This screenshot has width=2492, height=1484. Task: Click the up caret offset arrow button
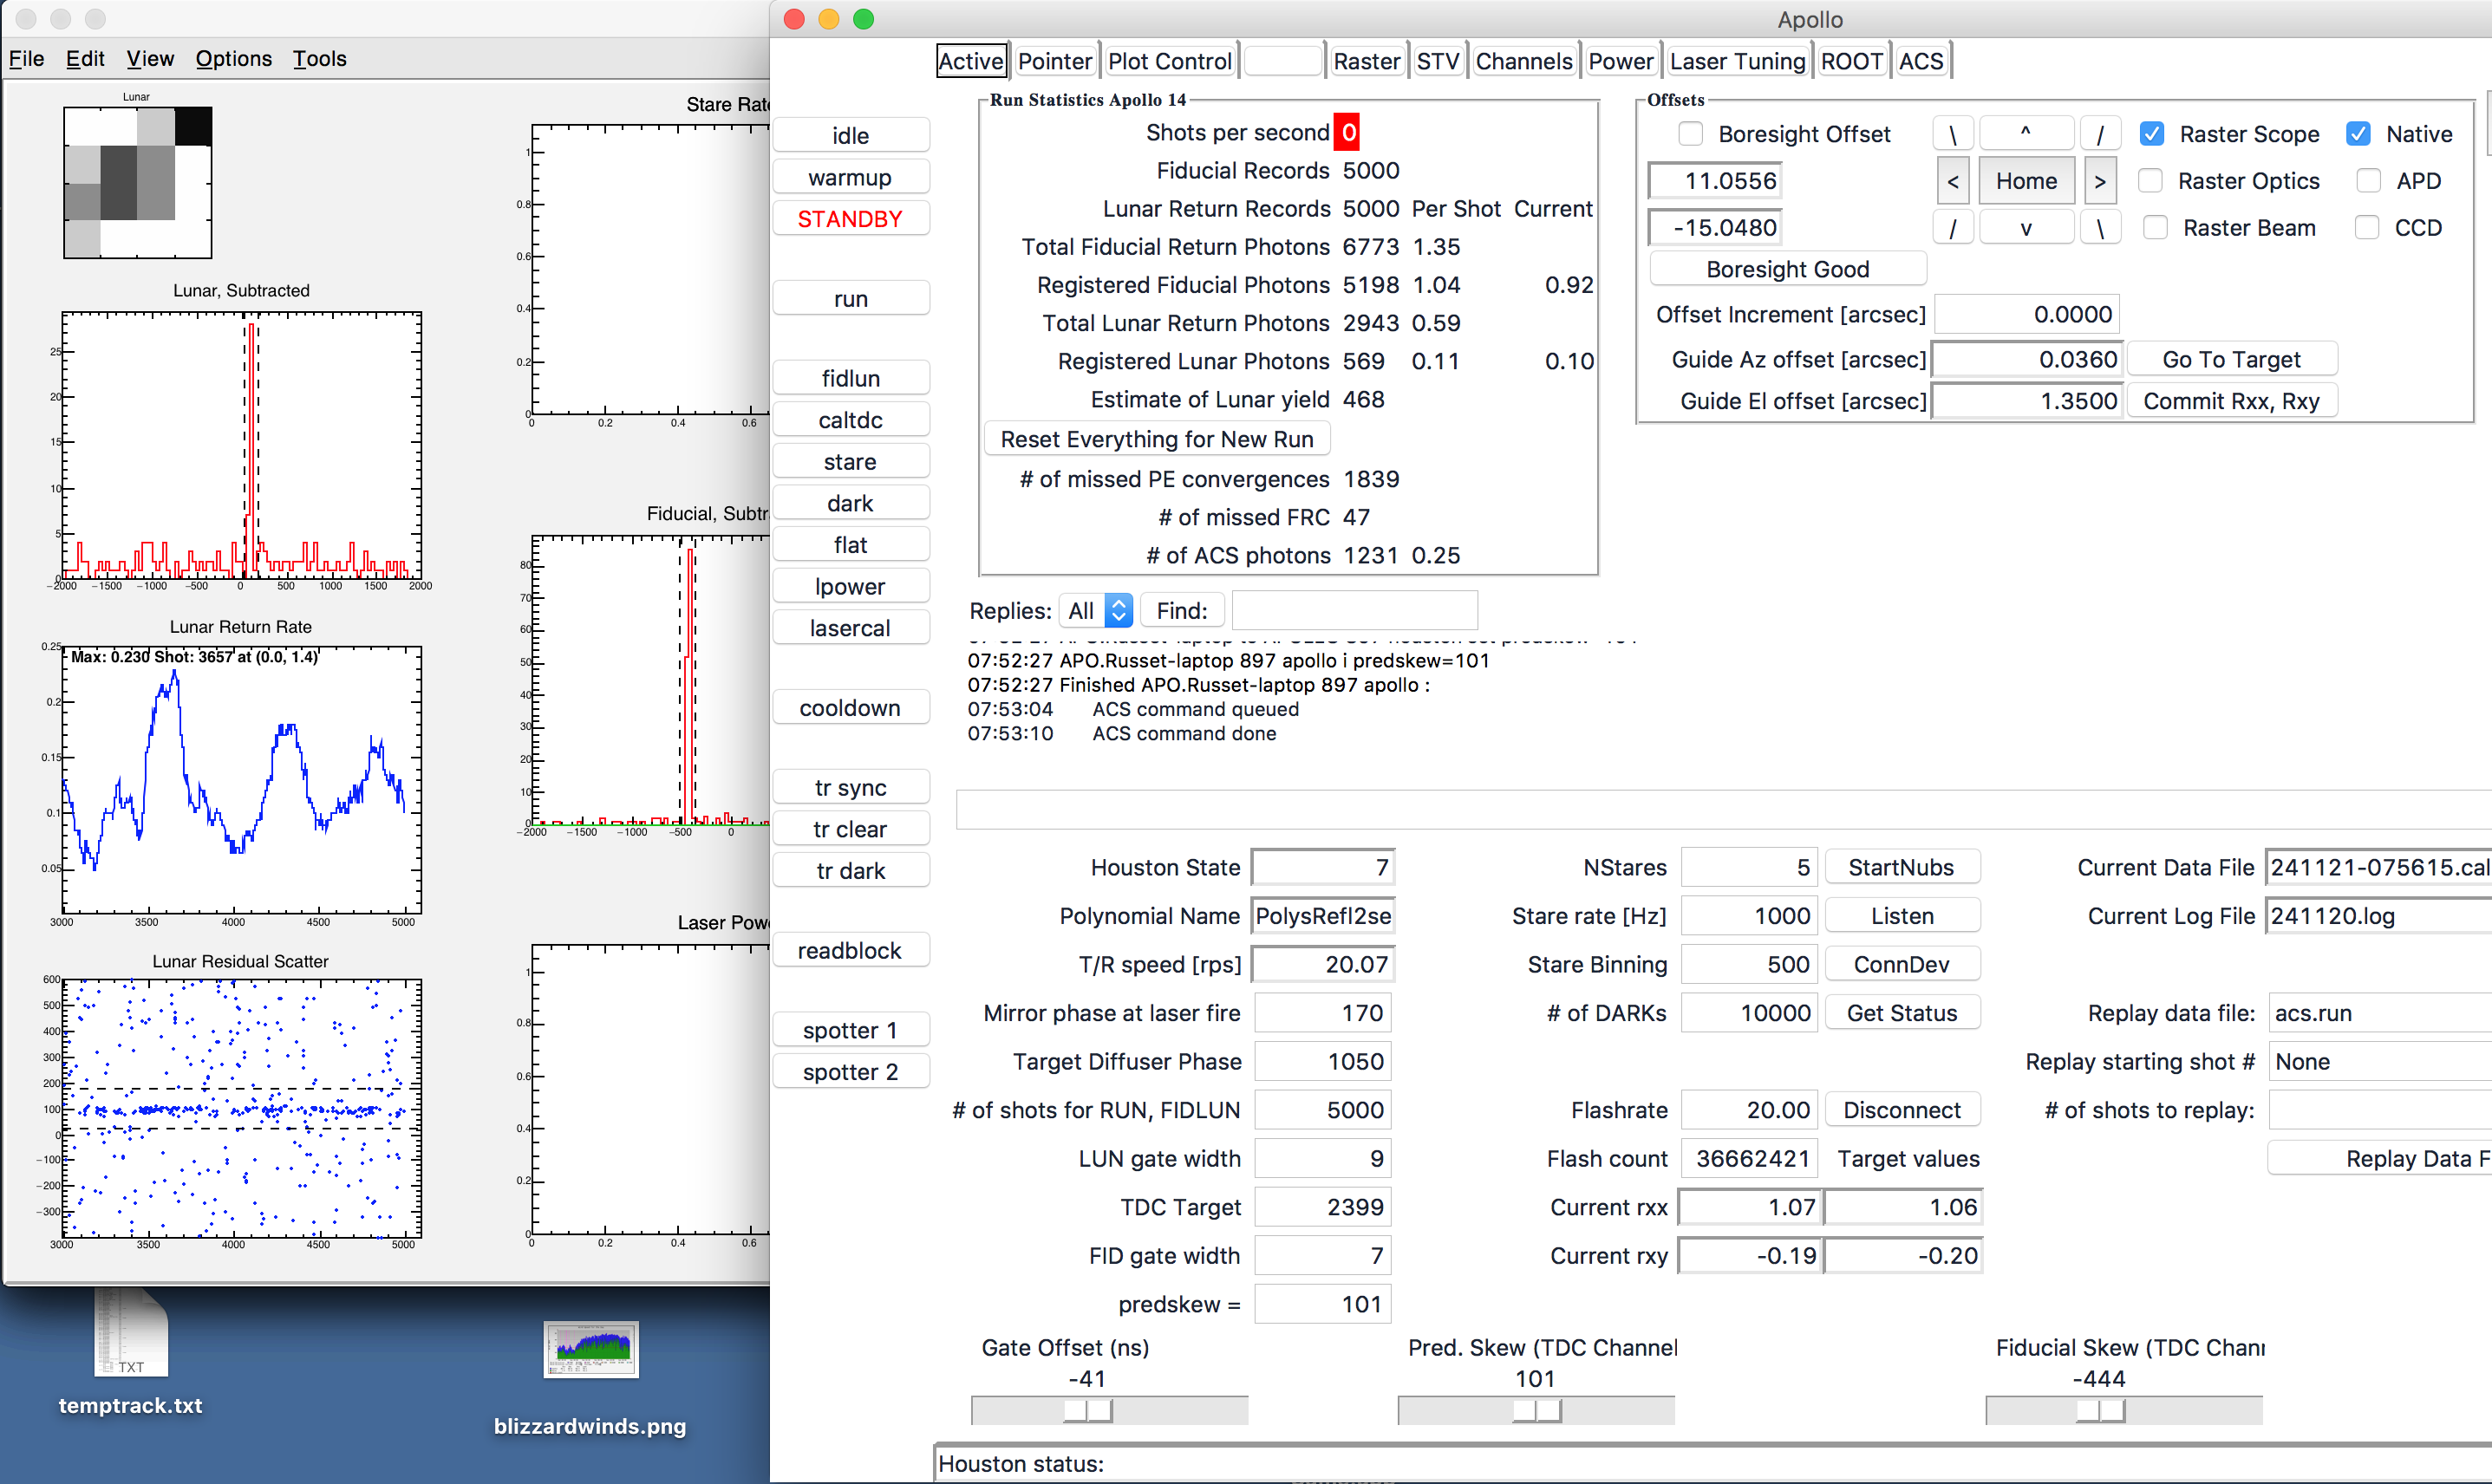click(2026, 134)
